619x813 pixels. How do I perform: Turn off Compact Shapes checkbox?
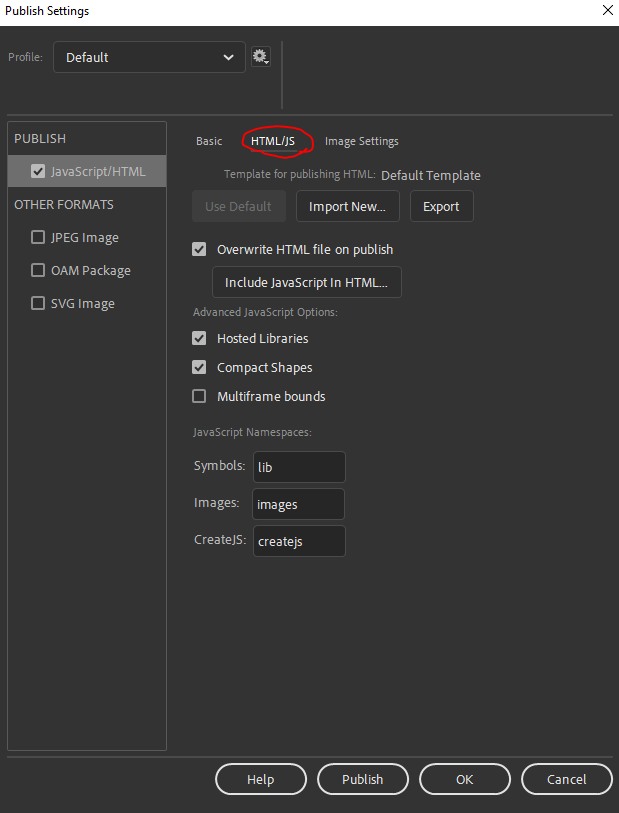click(x=199, y=368)
